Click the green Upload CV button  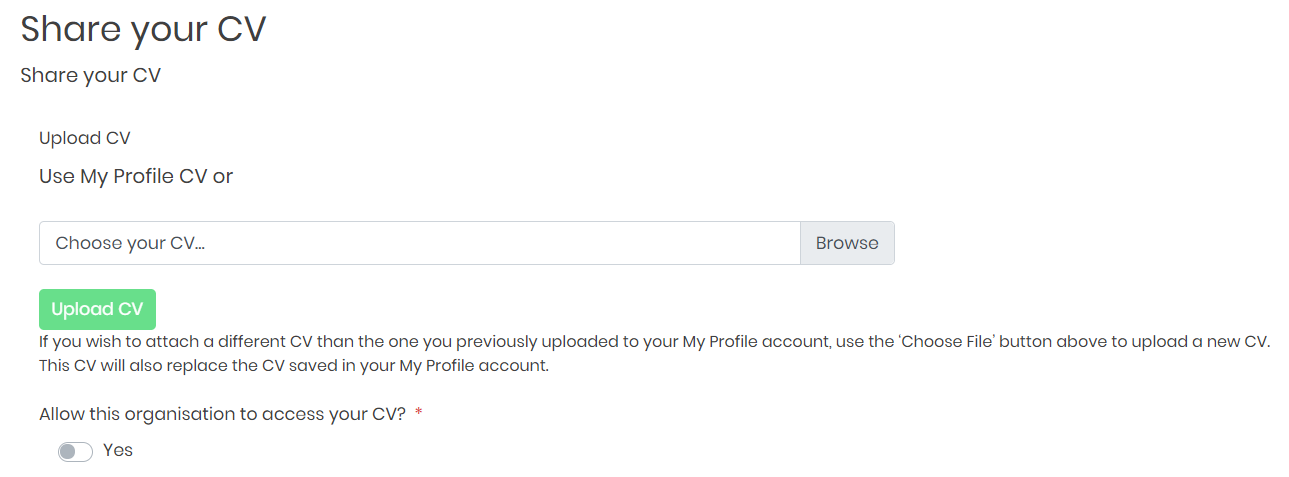coord(97,309)
